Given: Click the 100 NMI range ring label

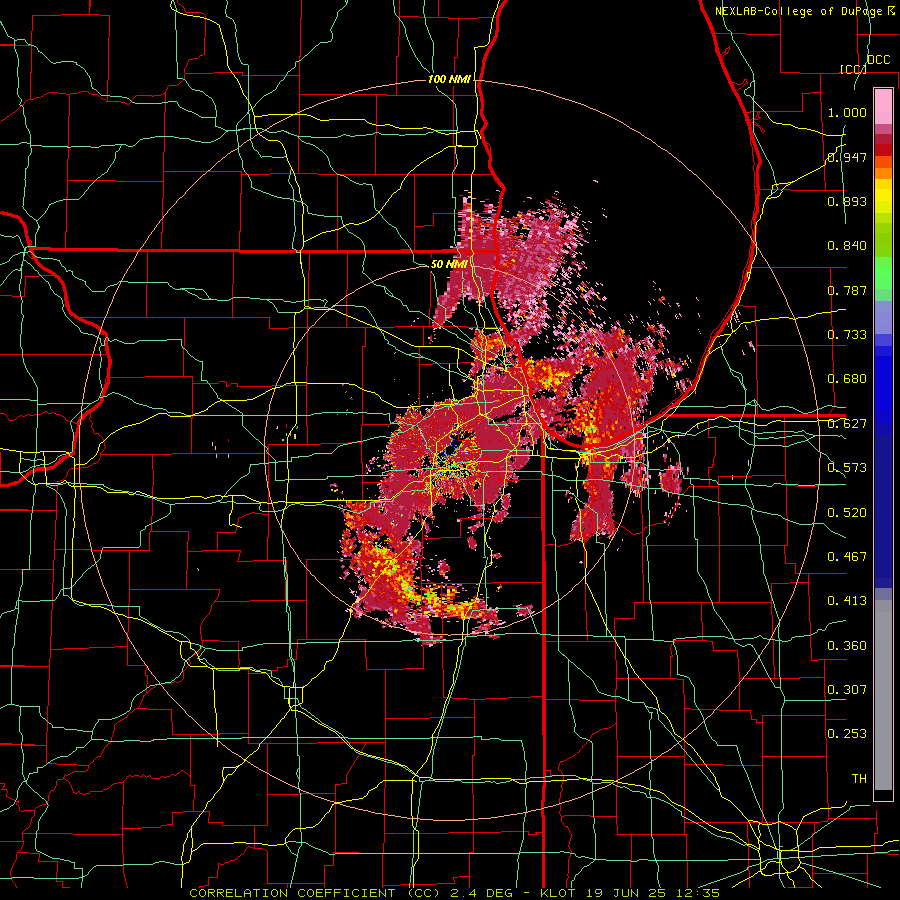Looking at the screenshot, I should point(449,79).
